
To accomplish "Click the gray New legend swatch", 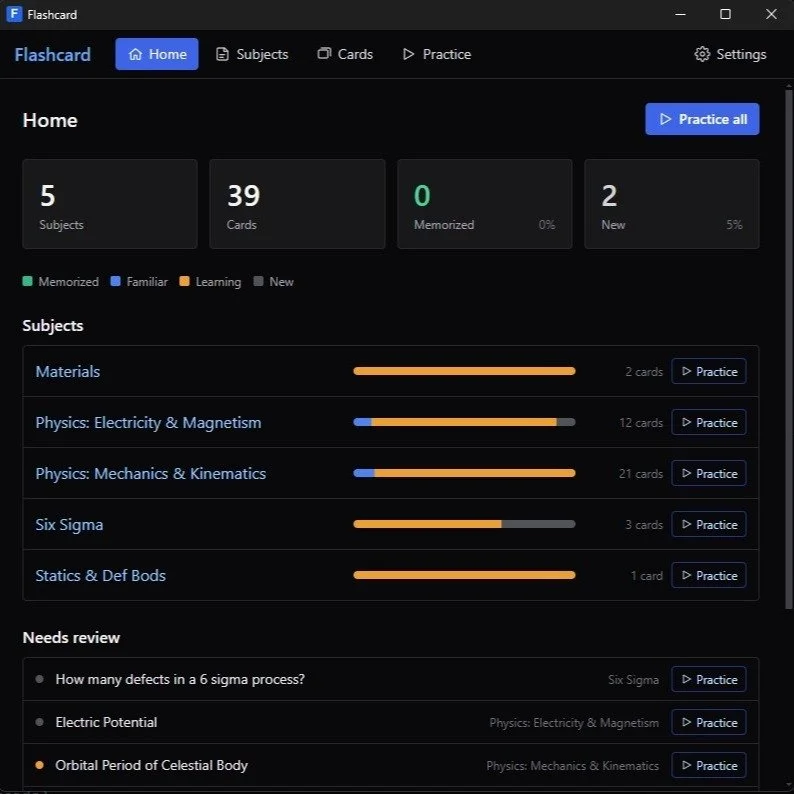I will coord(258,281).
